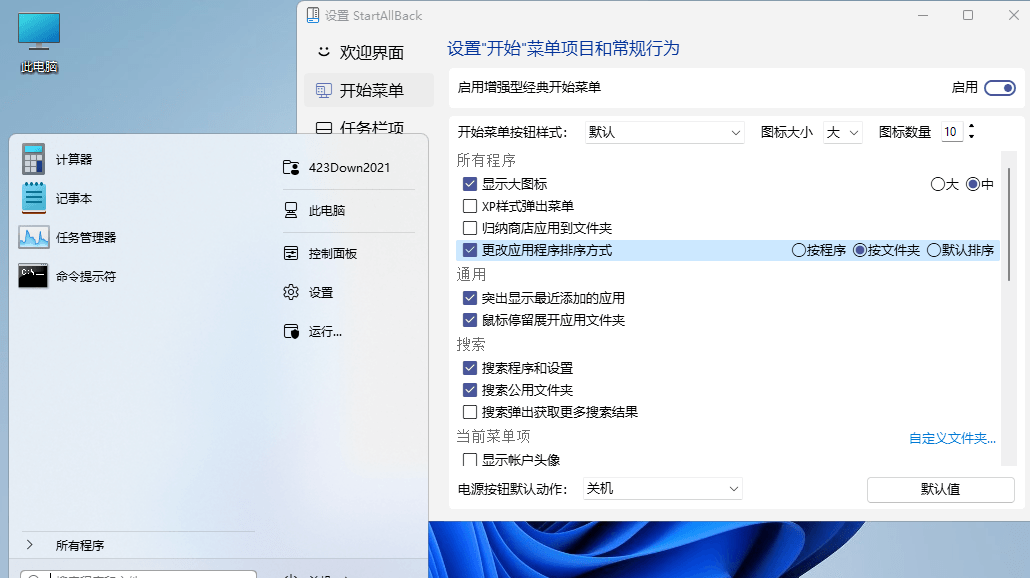Open 任务管理器 icon in start menu

tap(34, 237)
